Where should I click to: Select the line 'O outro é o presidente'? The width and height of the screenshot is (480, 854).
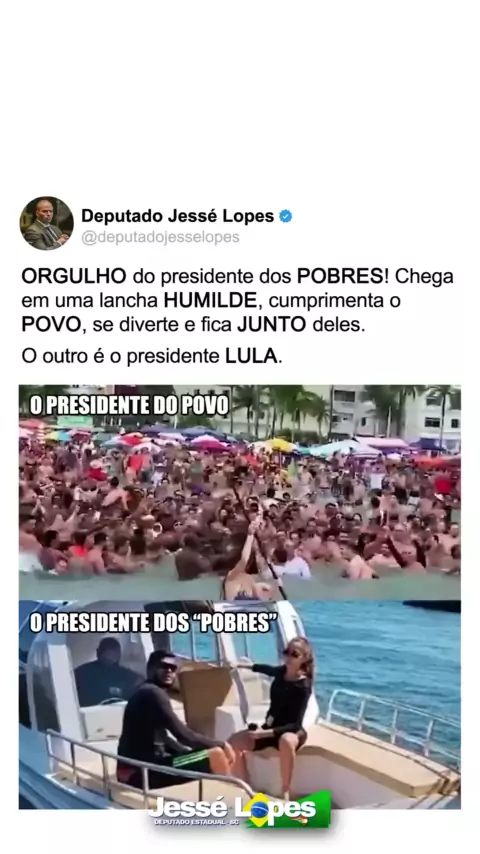point(121,357)
